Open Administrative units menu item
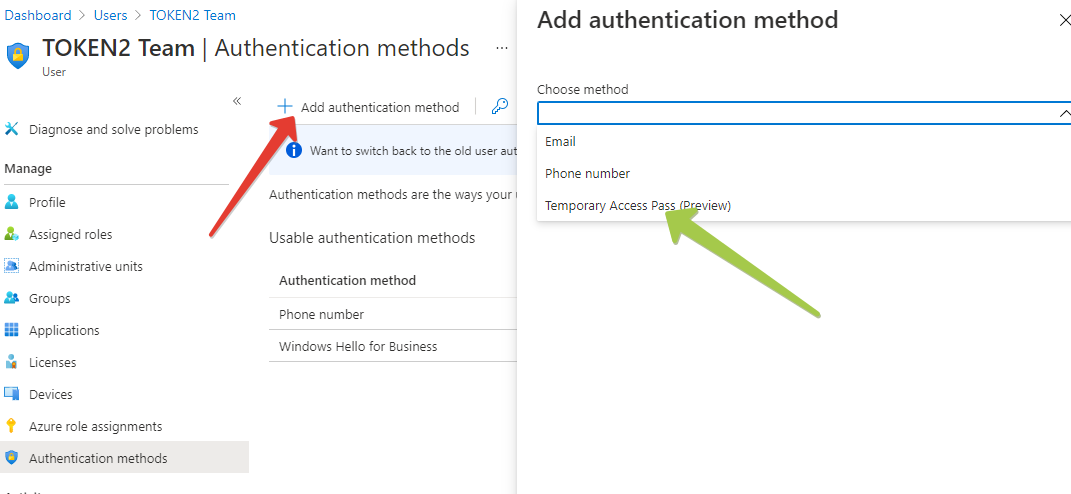Viewport: 1071px width, 494px height. click(x=86, y=266)
